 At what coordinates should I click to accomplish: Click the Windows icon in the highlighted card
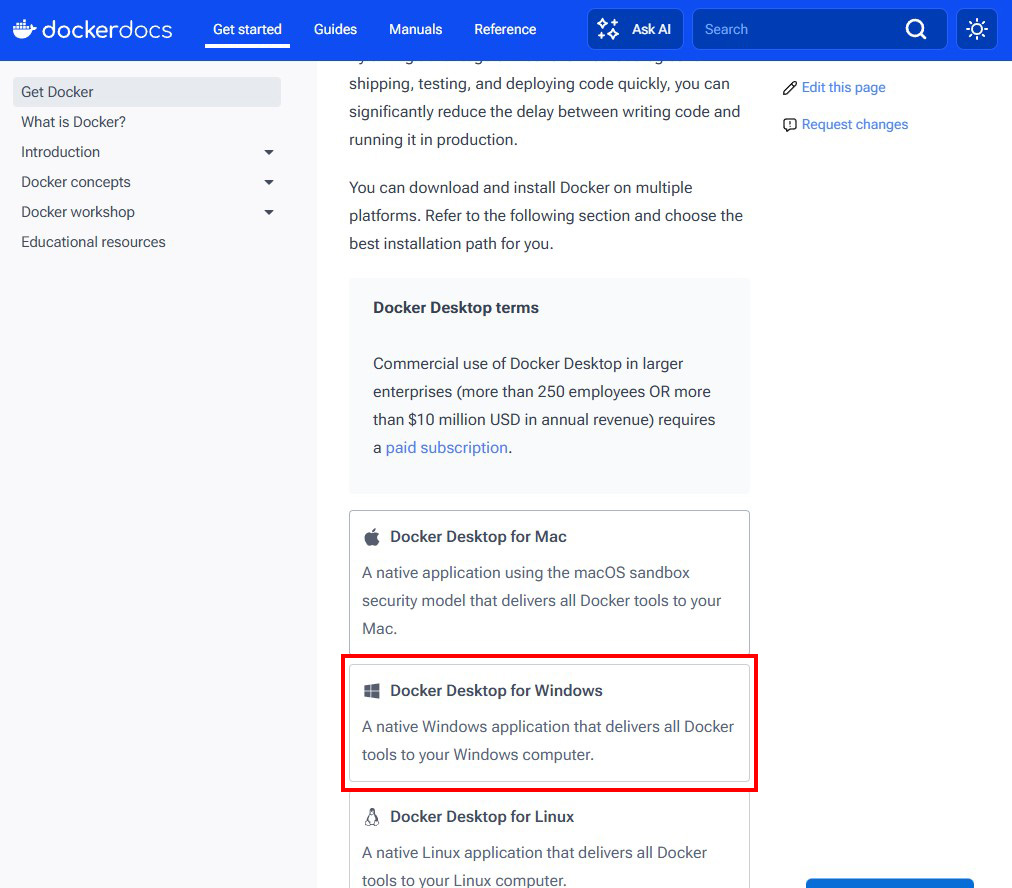[371, 689]
